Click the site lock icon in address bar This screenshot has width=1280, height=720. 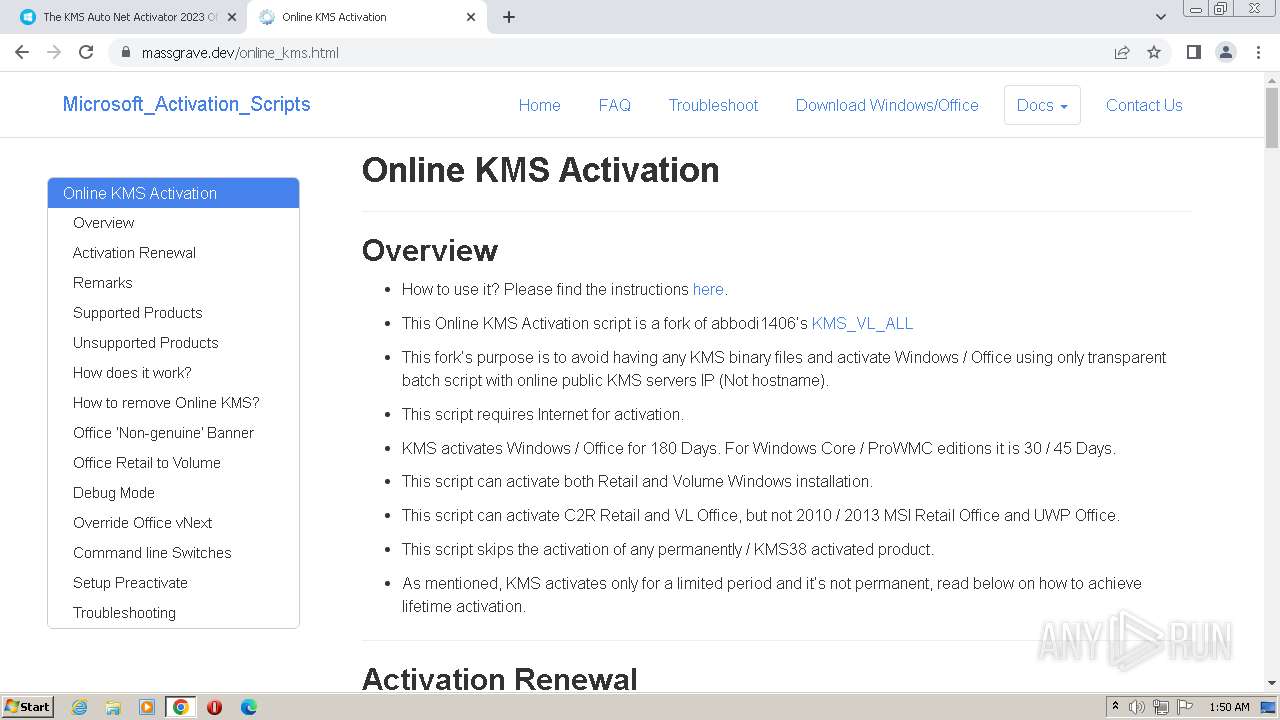(125, 52)
